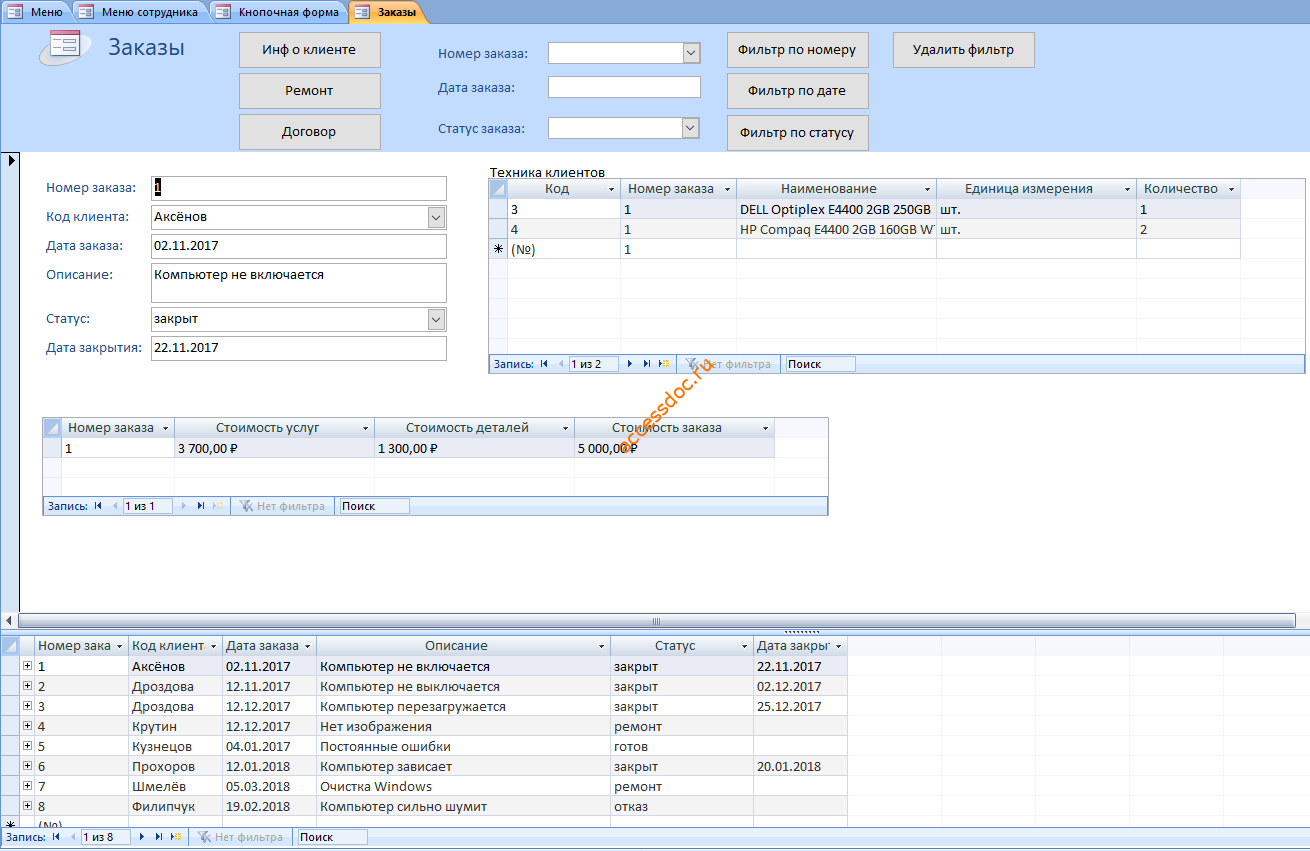Switch to the Меню сотрудника tab
1310x851 pixels.
point(140,12)
